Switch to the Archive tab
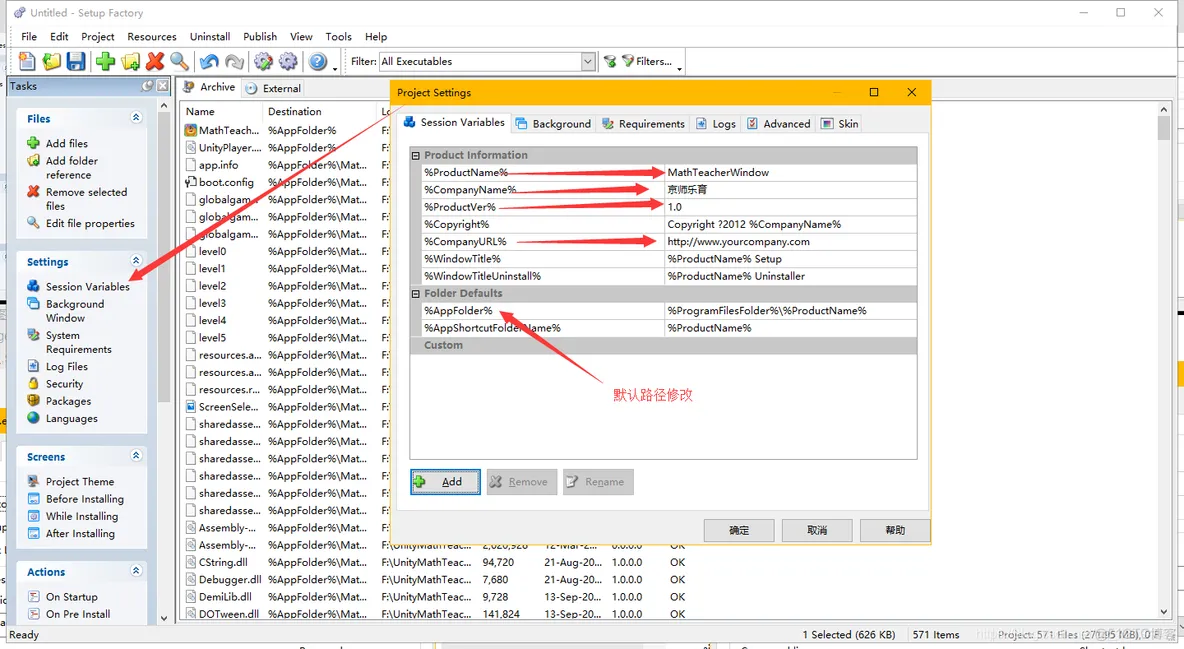The height and width of the screenshot is (649, 1184). [x=210, y=88]
